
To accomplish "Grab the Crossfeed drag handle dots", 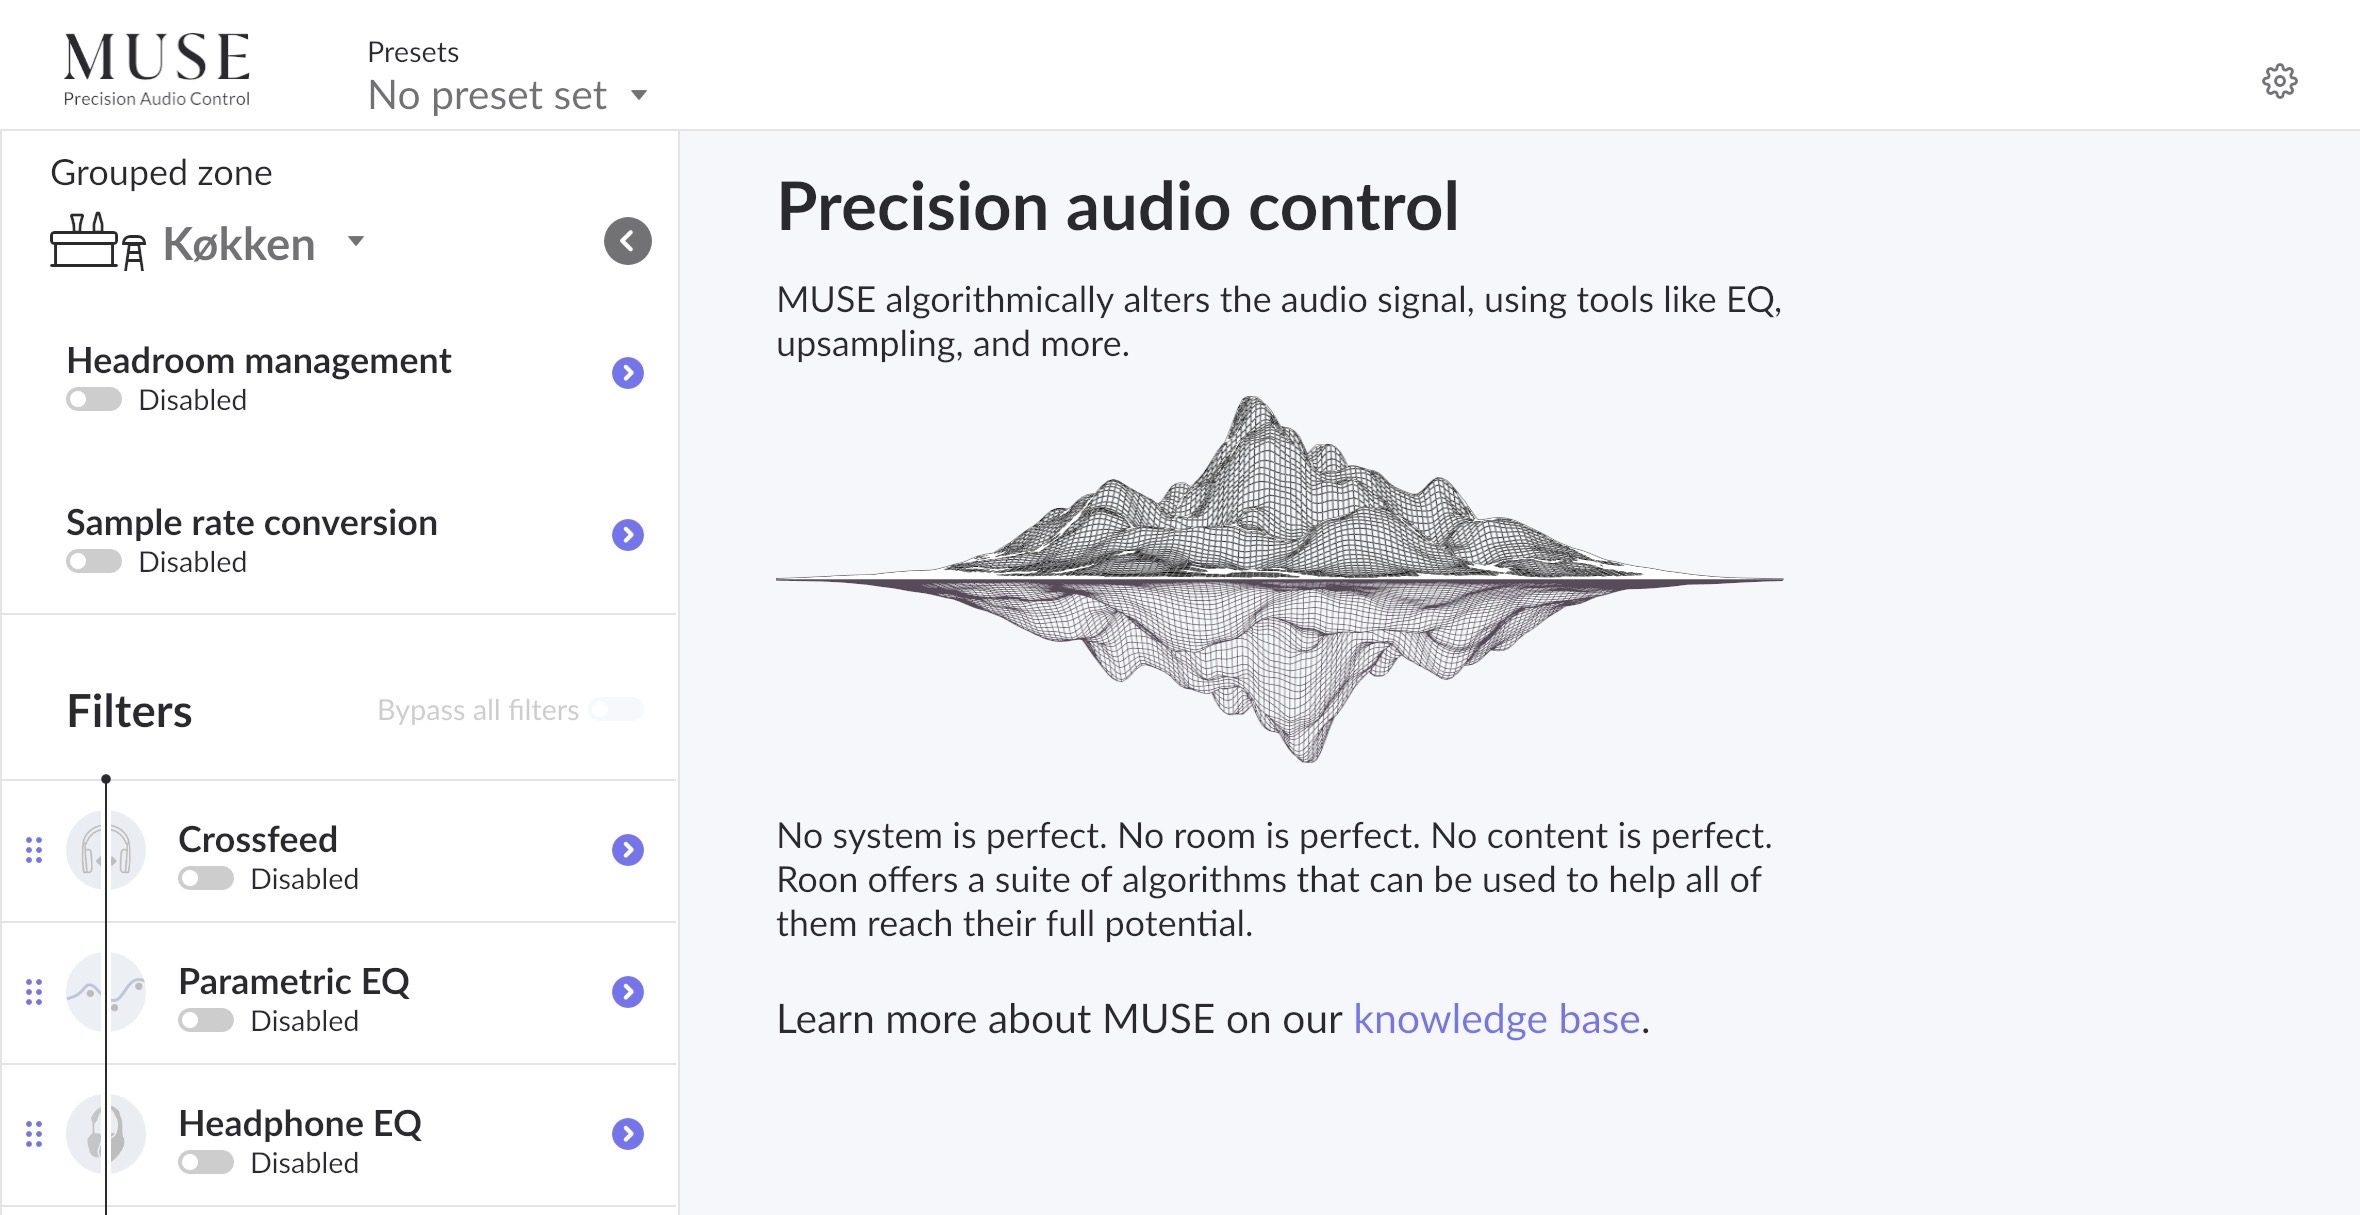I will [x=34, y=850].
